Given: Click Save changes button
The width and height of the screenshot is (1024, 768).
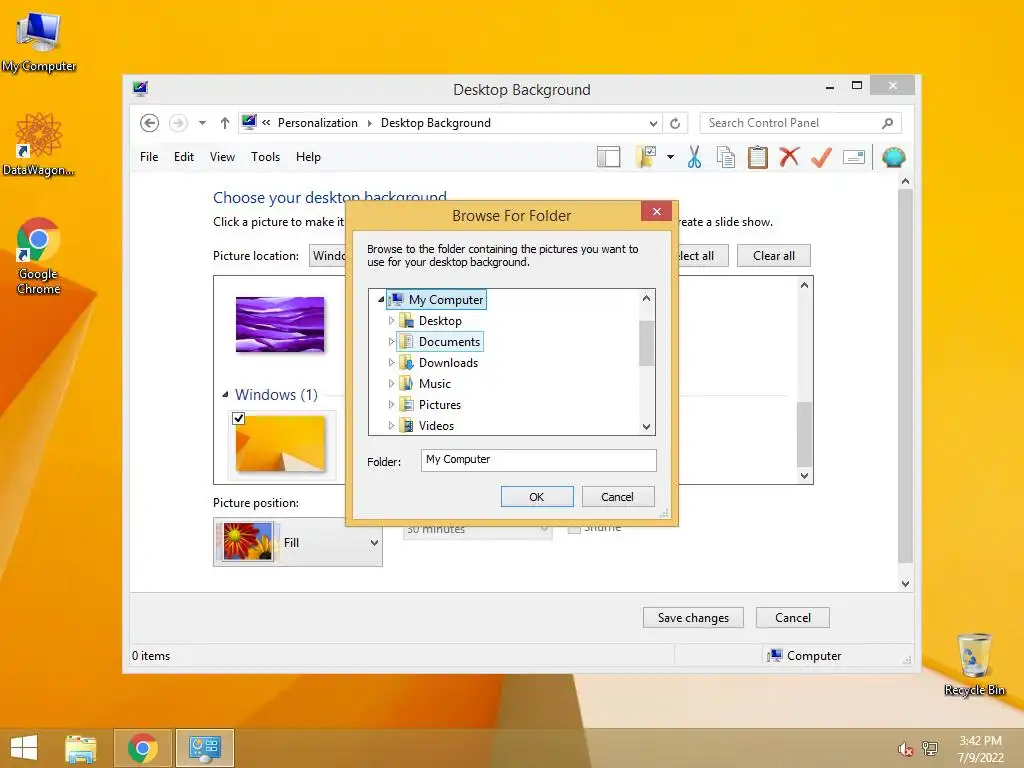Looking at the screenshot, I should pos(693,618).
